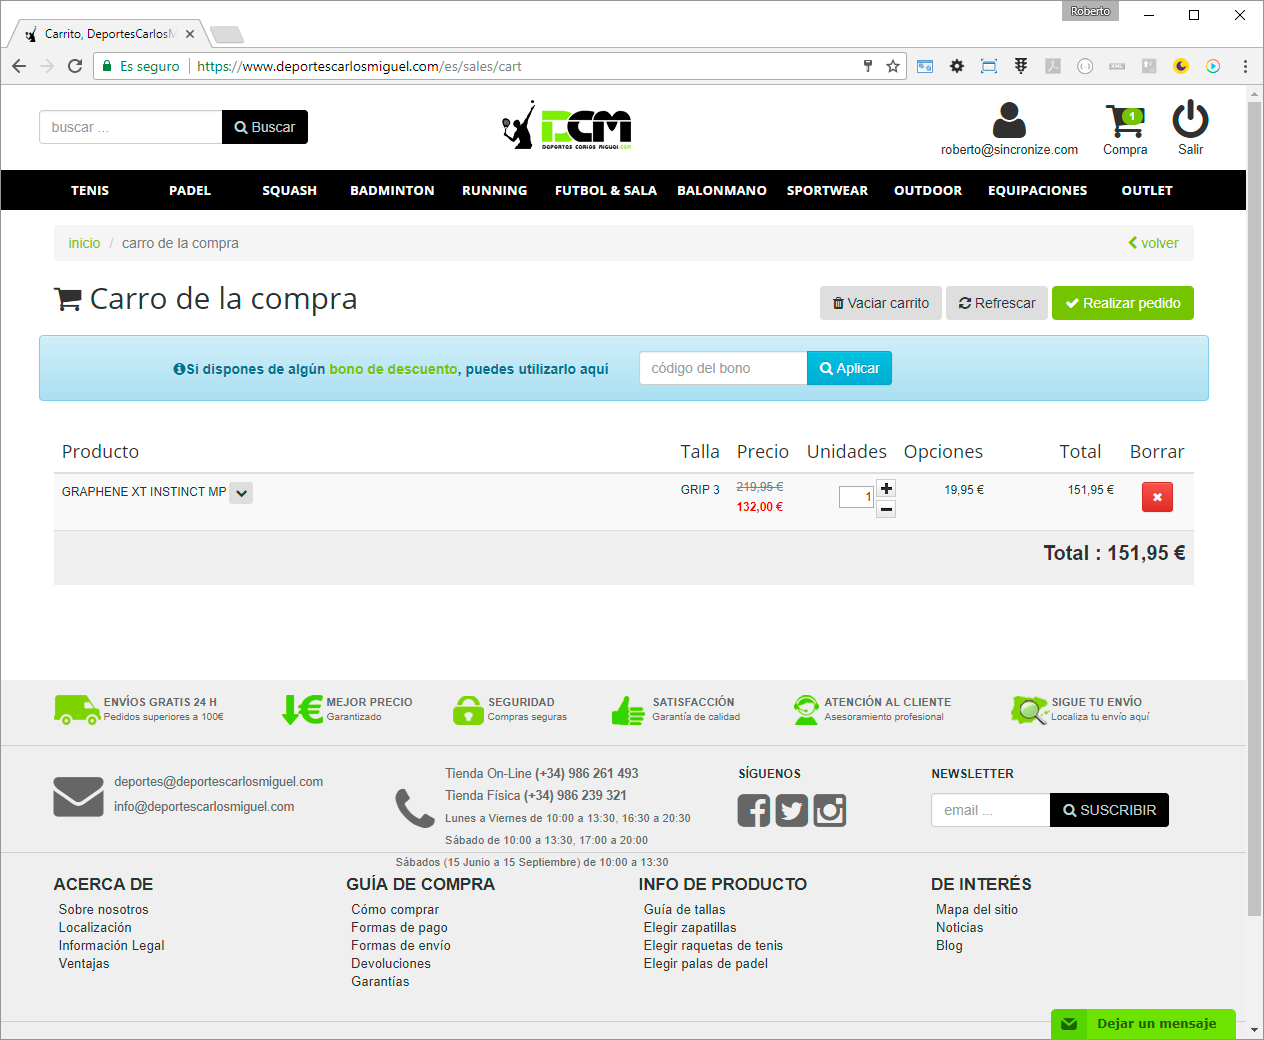Click the Envíos Gratis 24 H truck icon
The image size is (1264, 1040).
pos(76,709)
